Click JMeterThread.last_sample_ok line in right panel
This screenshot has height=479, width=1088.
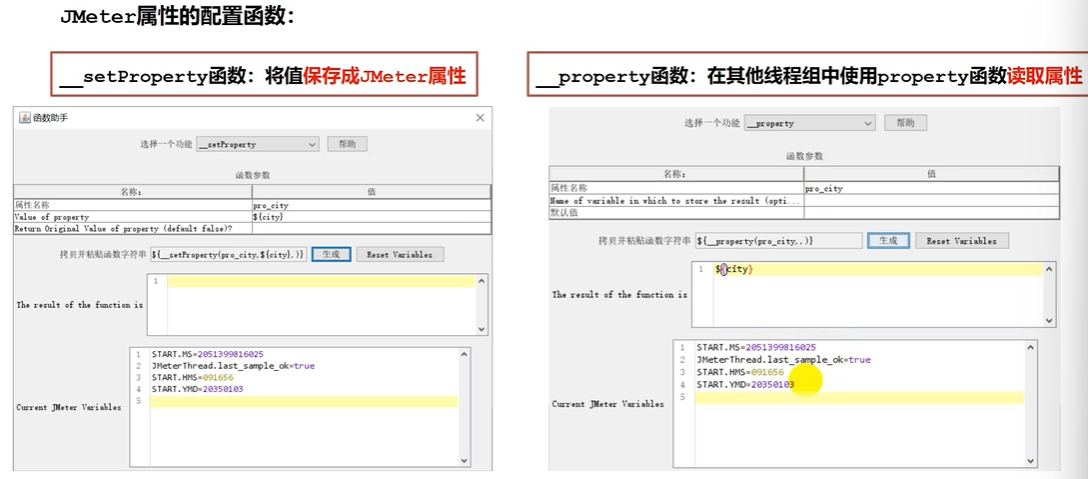(x=783, y=360)
